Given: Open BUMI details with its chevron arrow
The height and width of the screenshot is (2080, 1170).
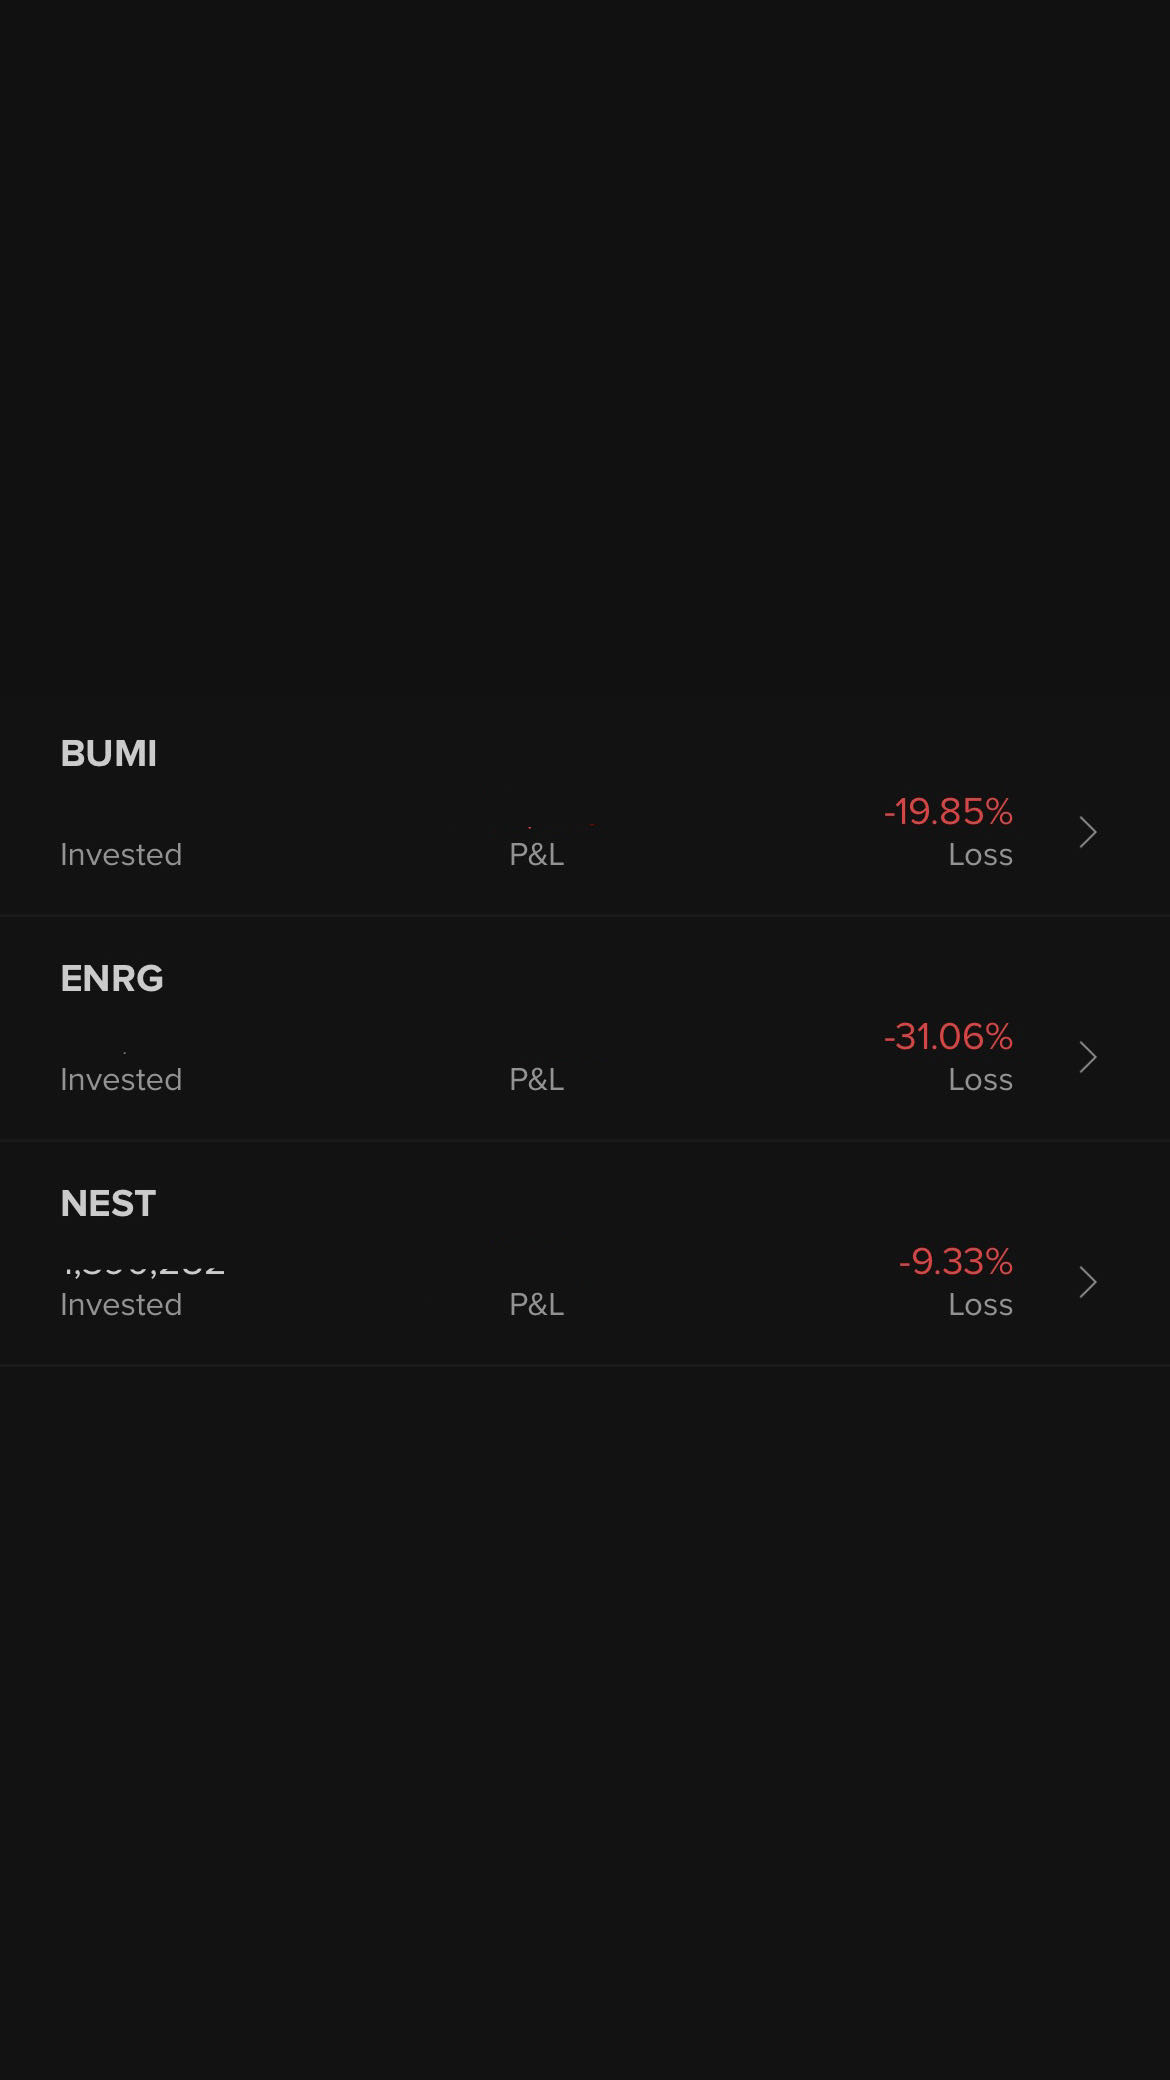Looking at the screenshot, I should tap(1088, 832).
